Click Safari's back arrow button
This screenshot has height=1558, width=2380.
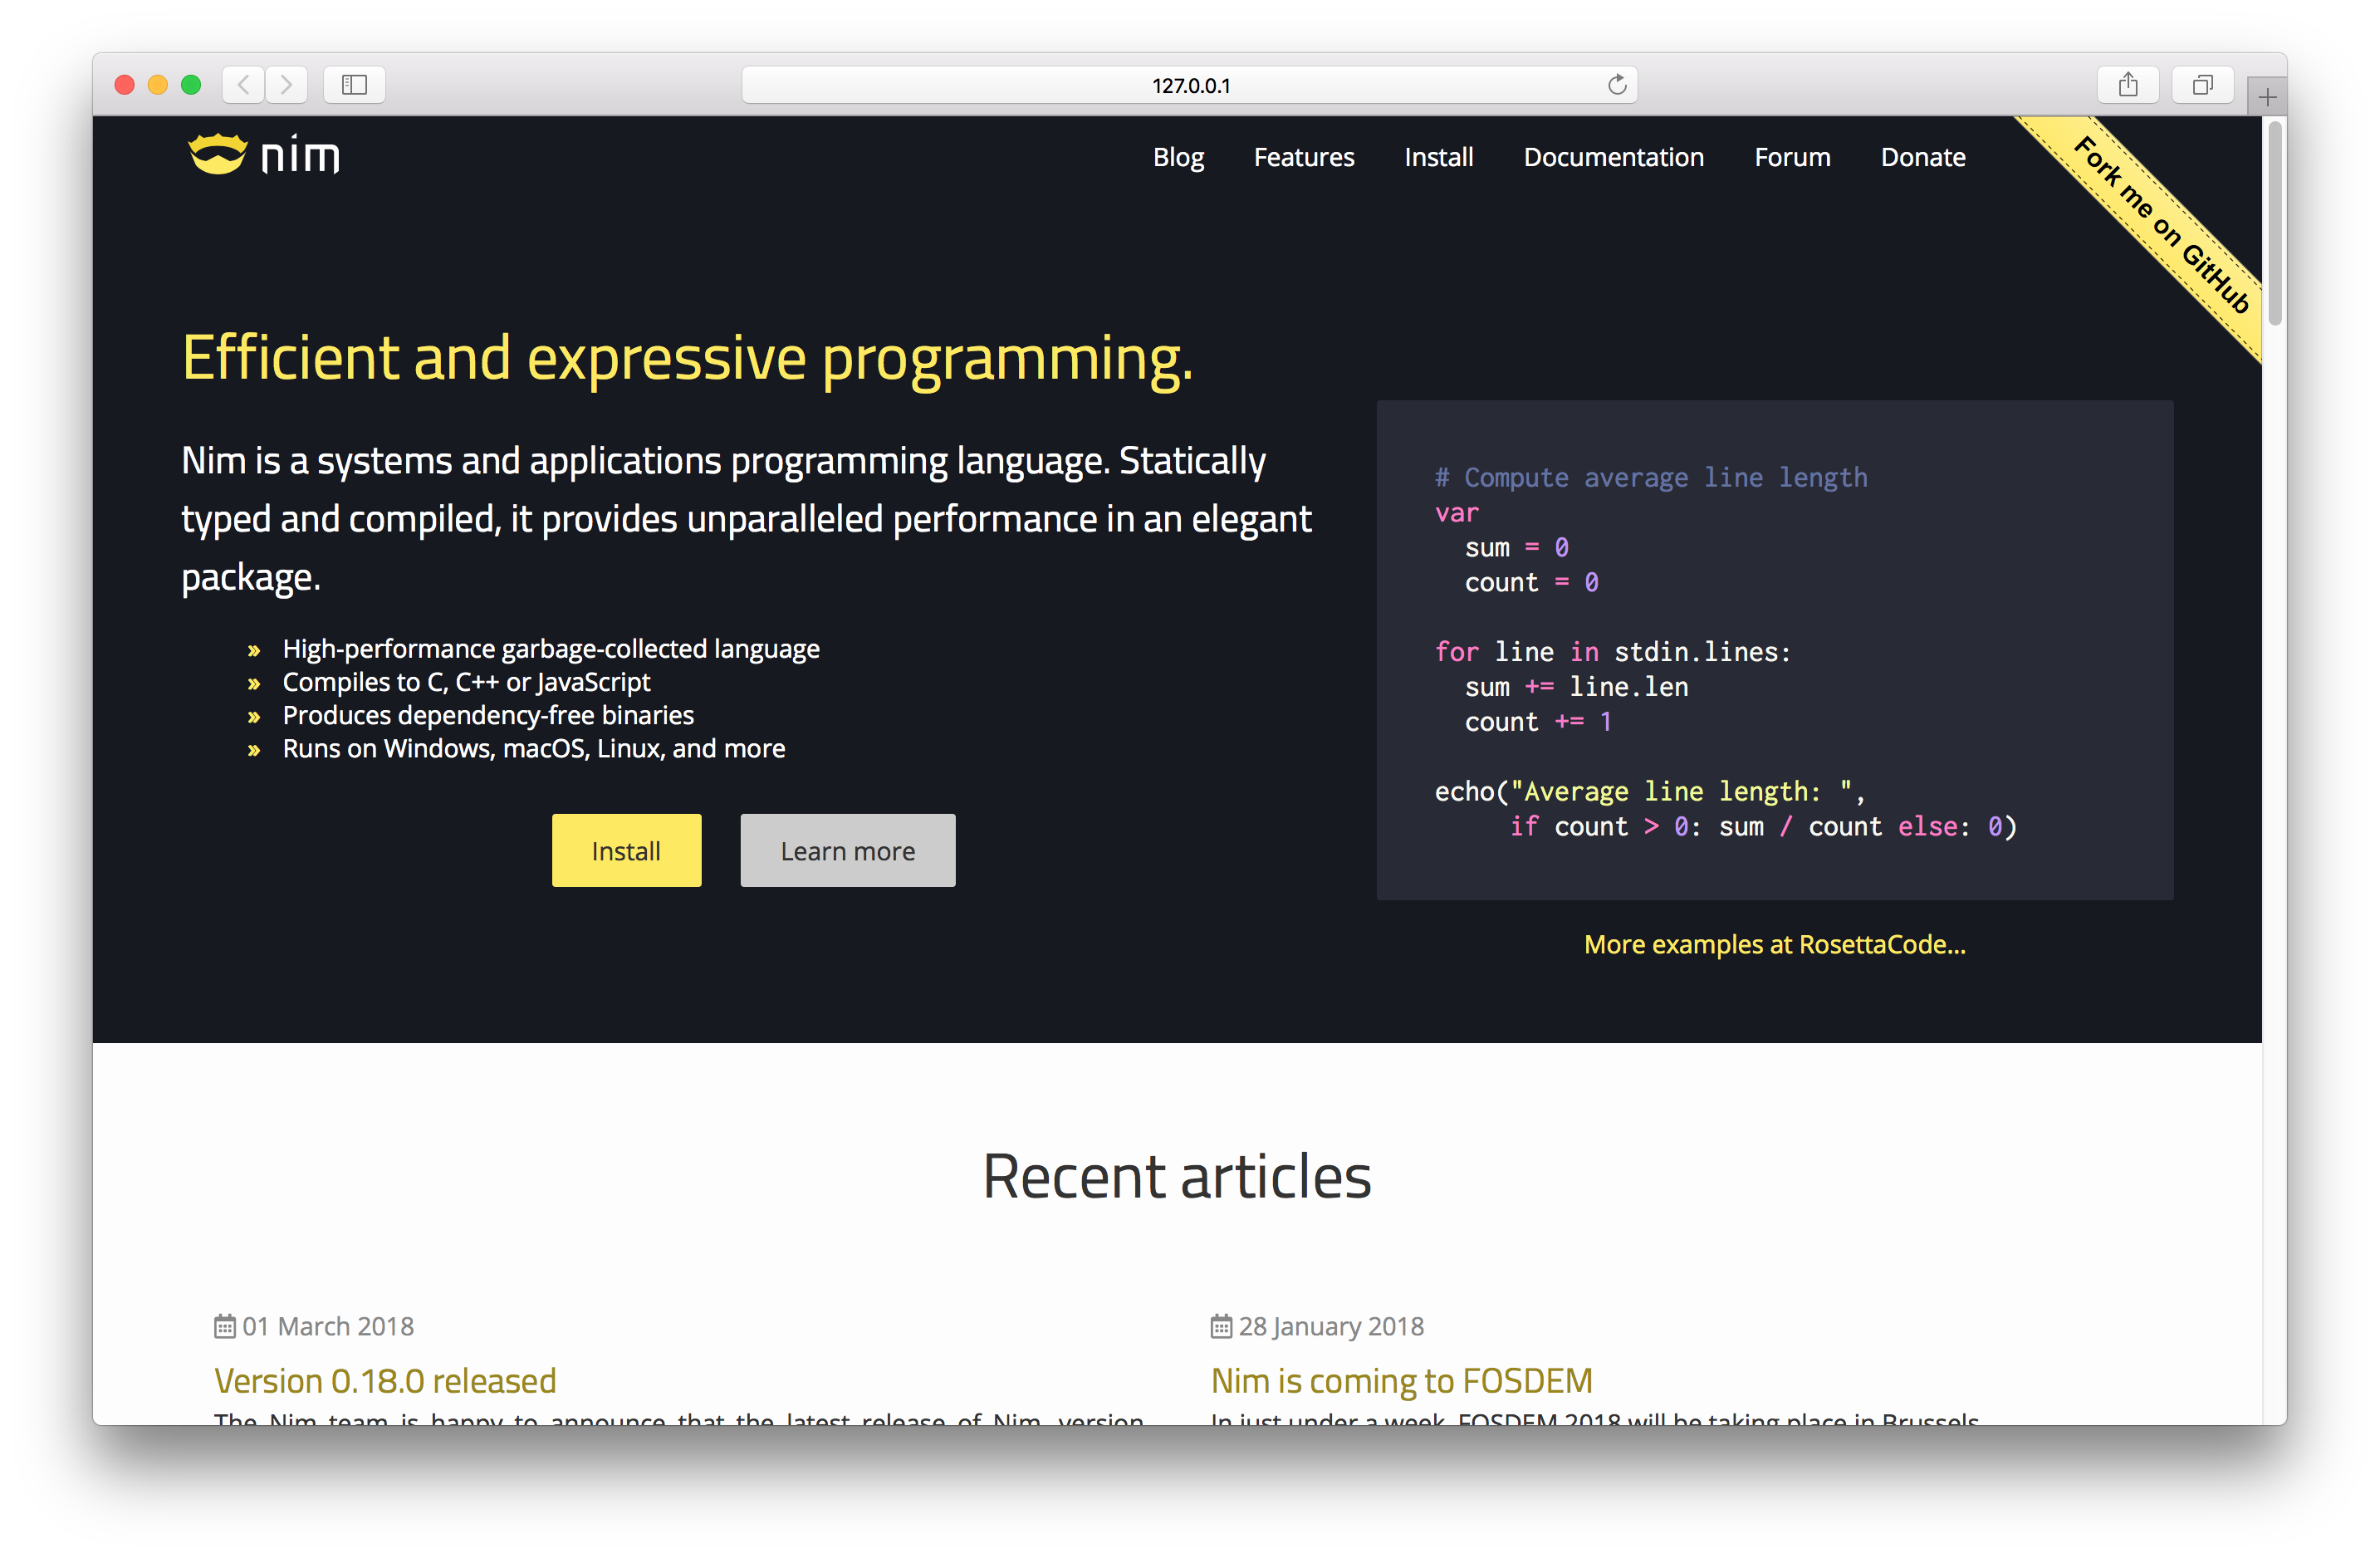coord(243,85)
